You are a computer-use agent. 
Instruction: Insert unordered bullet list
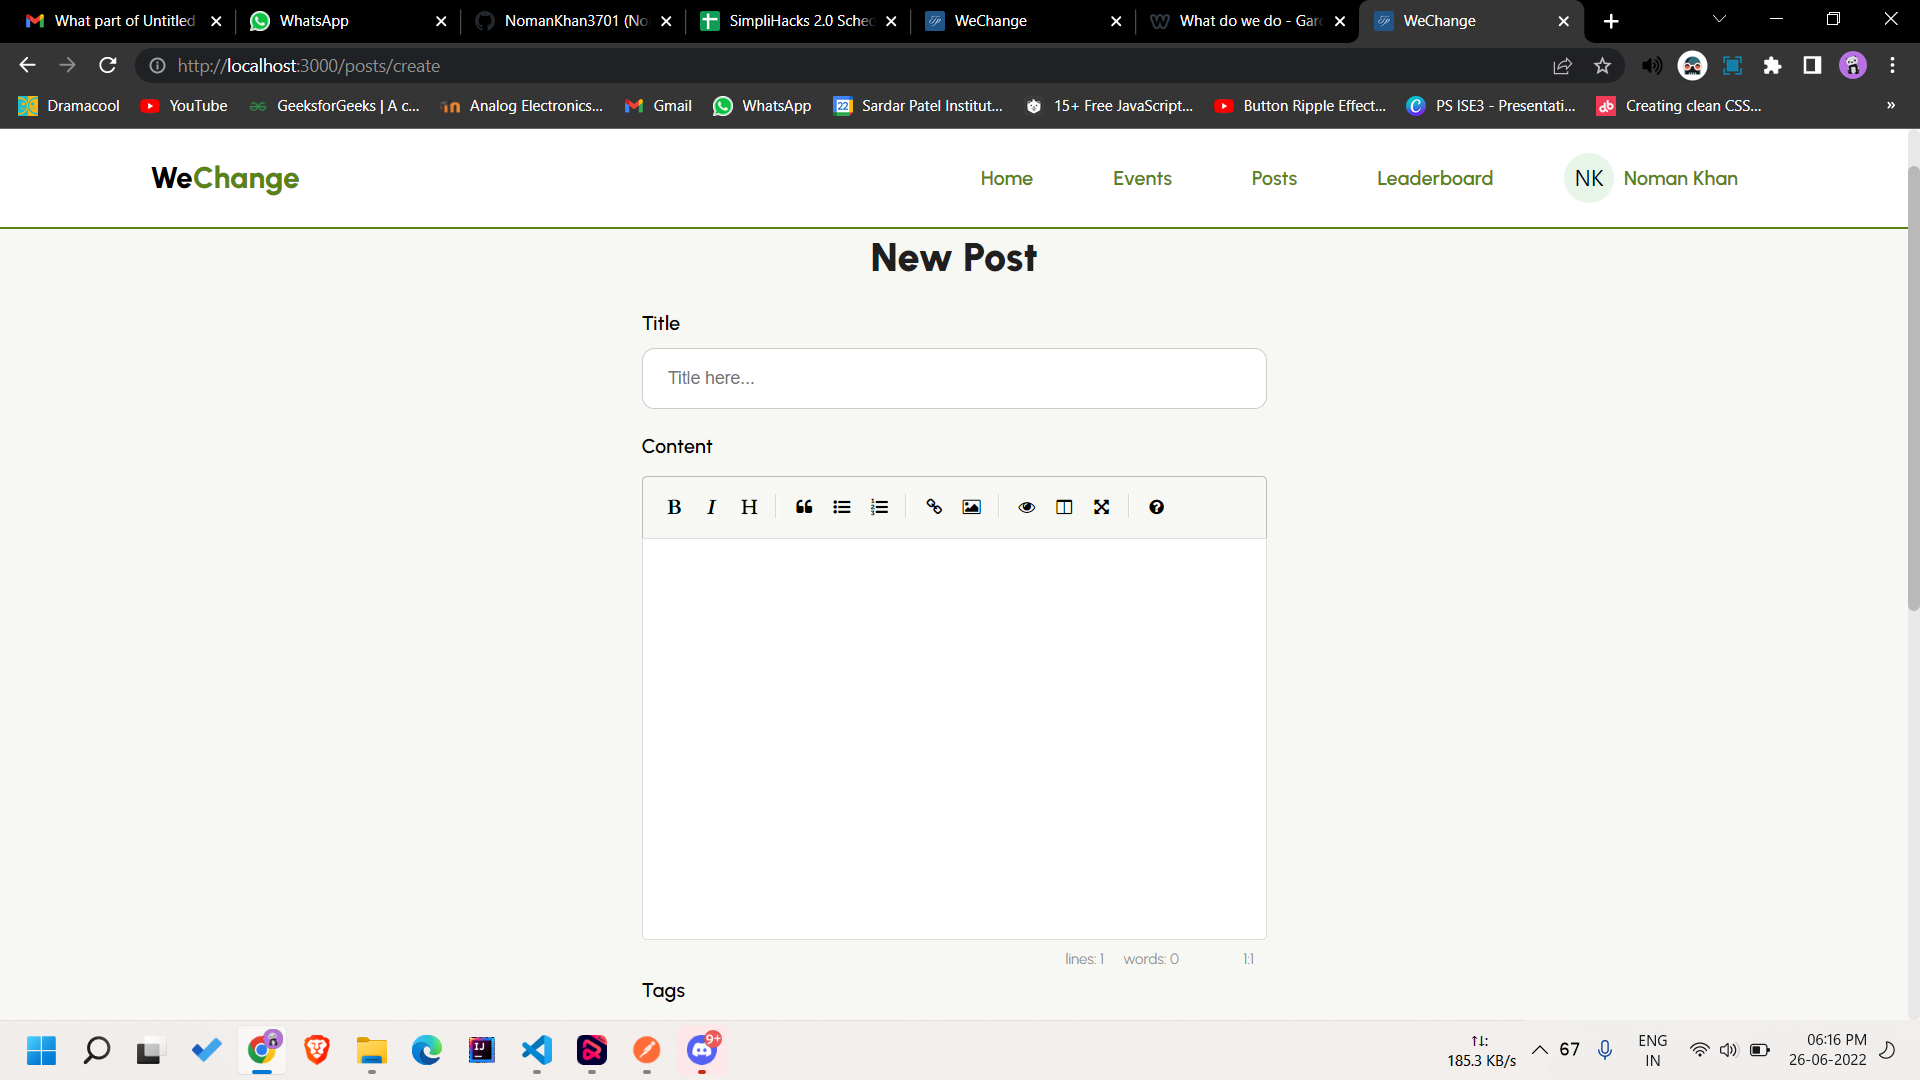(x=842, y=507)
